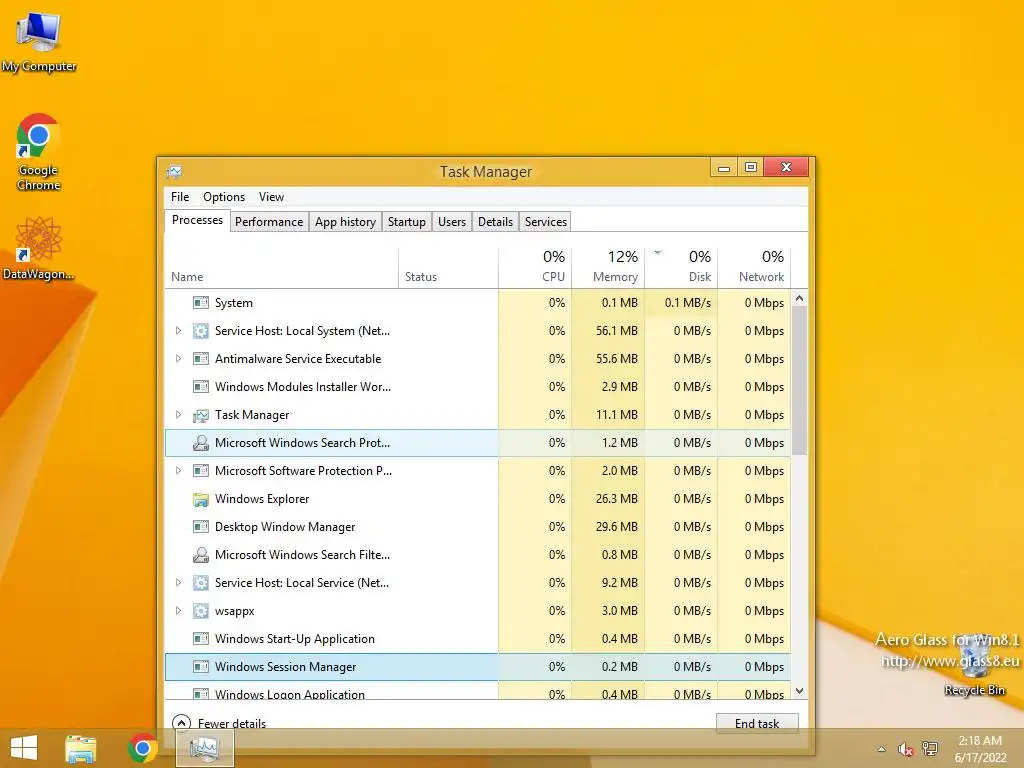Switch to the Users tab

452,221
